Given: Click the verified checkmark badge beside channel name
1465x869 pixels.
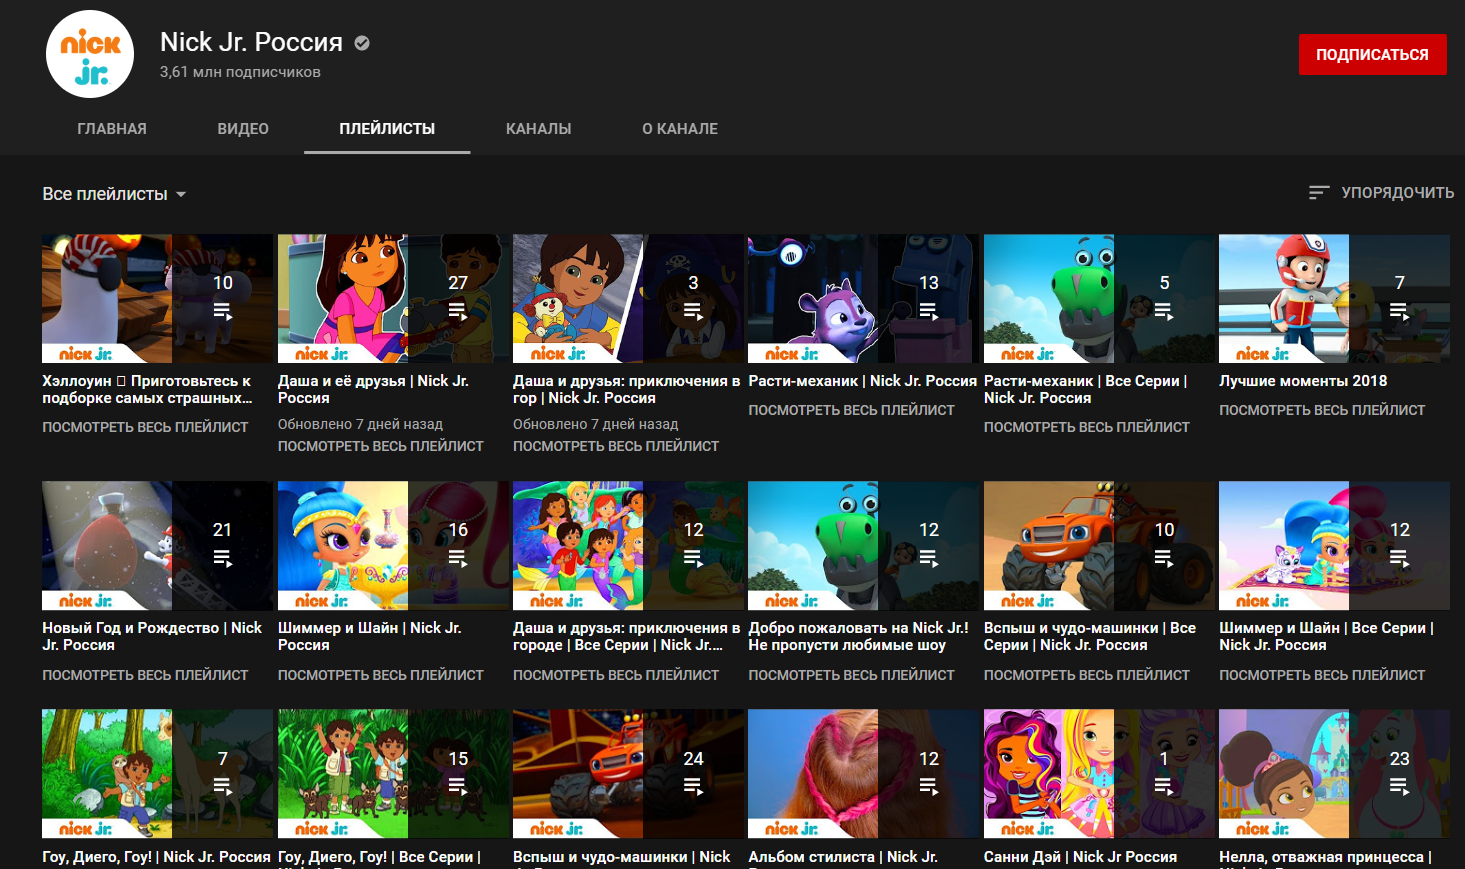Looking at the screenshot, I should 362,43.
